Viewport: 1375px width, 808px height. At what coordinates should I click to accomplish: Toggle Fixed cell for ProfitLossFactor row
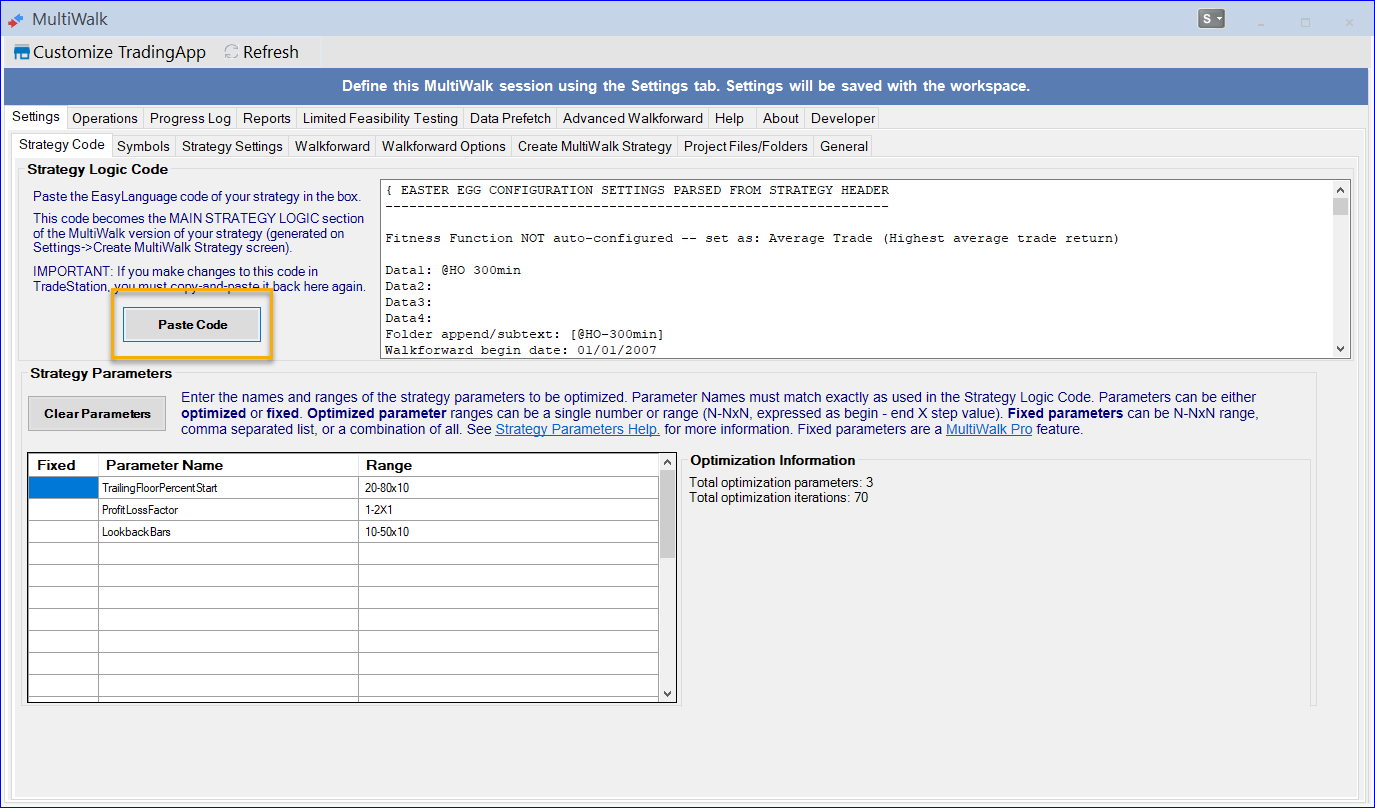(x=63, y=510)
